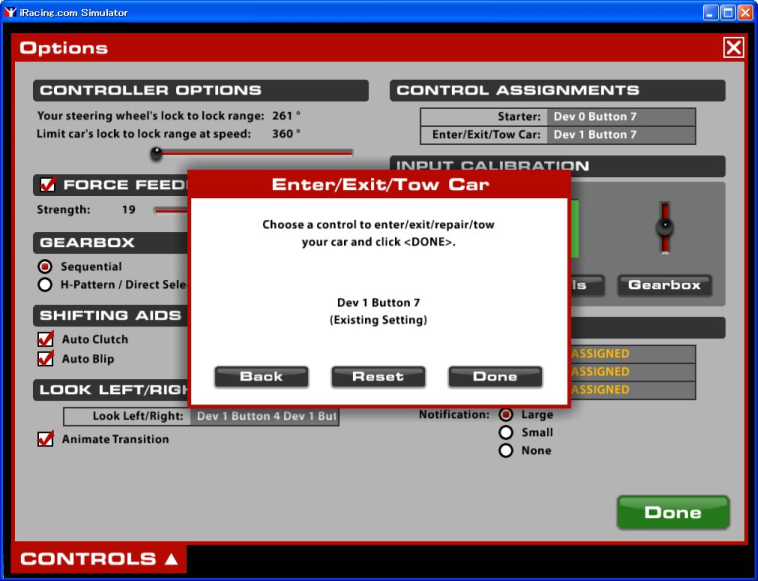Click Done in Enter/Exit/Tow Car dialog

click(x=495, y=377)
